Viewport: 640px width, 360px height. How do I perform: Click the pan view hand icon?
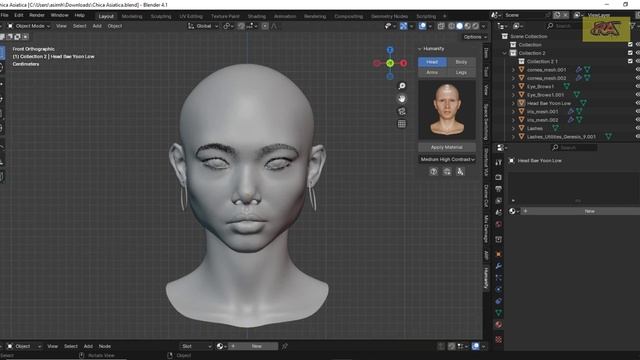402,98
